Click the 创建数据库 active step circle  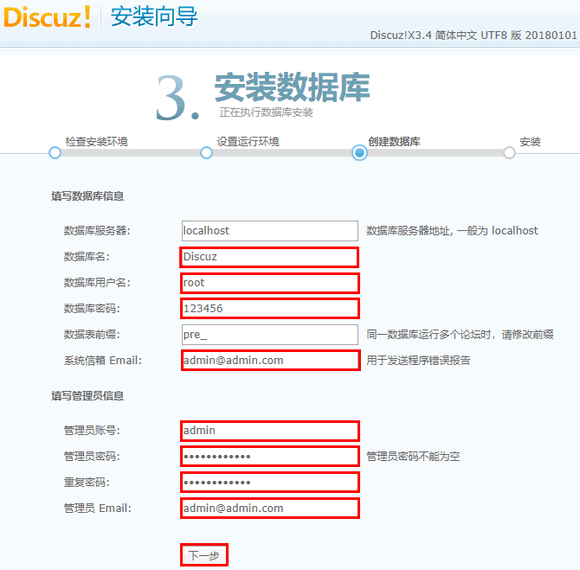[x=360, y=152]
